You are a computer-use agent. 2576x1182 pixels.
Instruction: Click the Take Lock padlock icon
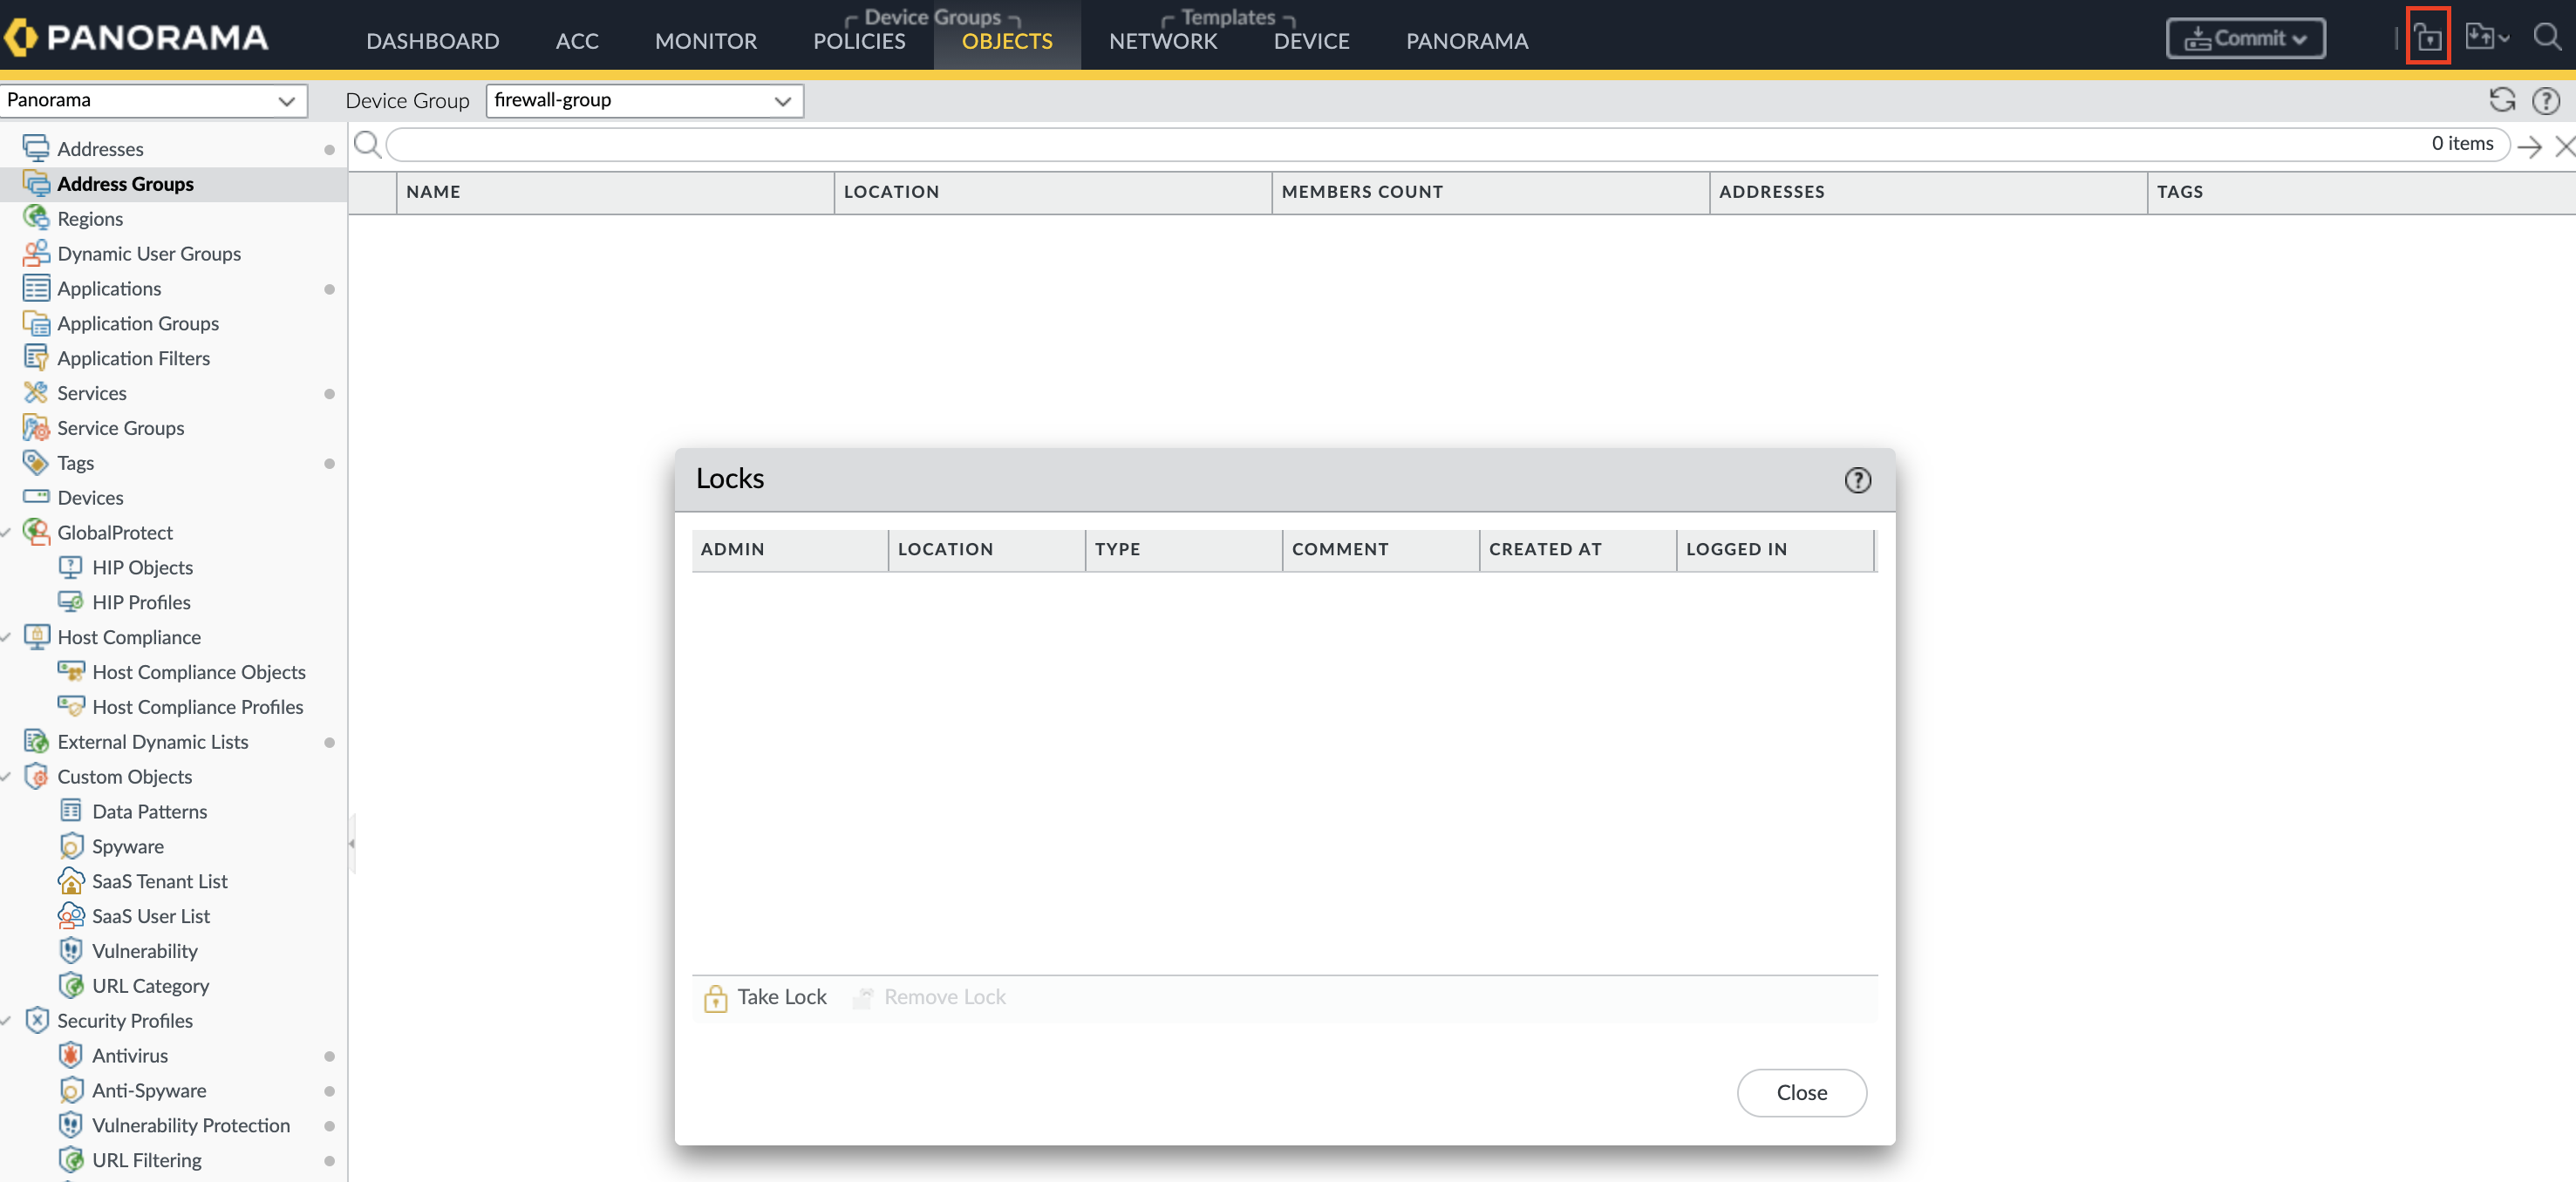tap(715, 997)
